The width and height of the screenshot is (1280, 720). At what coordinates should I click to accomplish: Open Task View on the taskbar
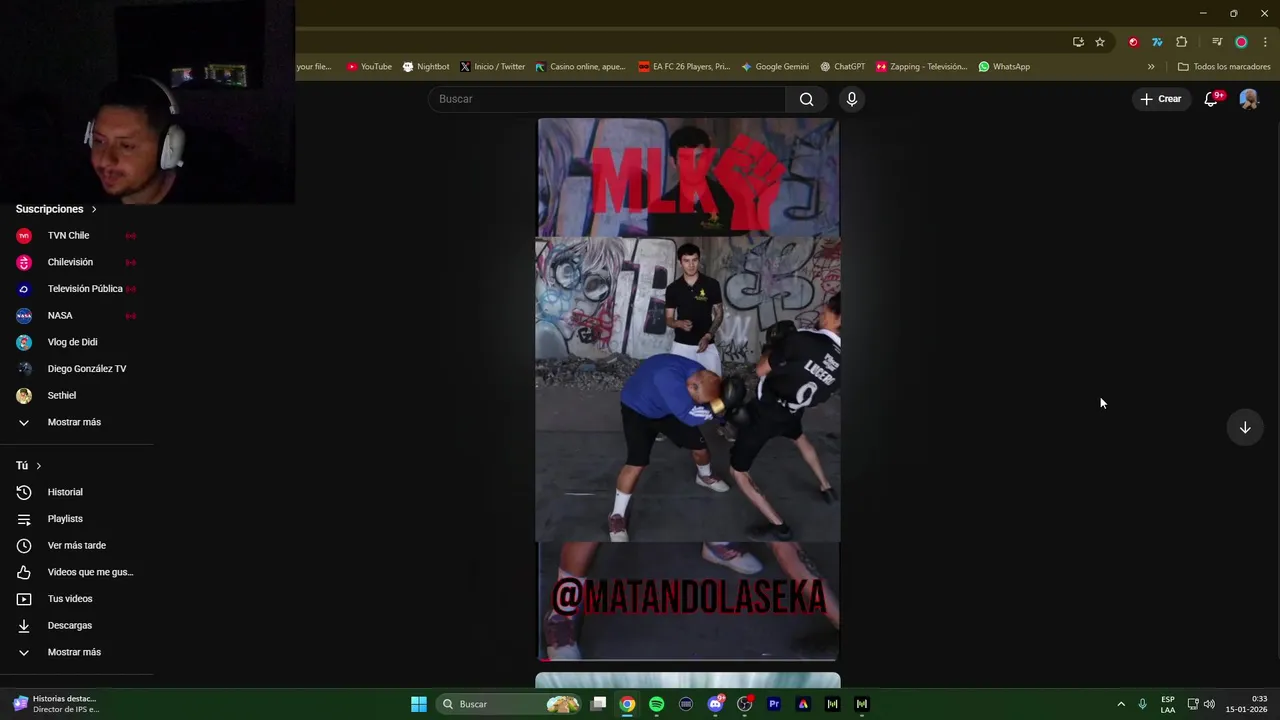598,704
